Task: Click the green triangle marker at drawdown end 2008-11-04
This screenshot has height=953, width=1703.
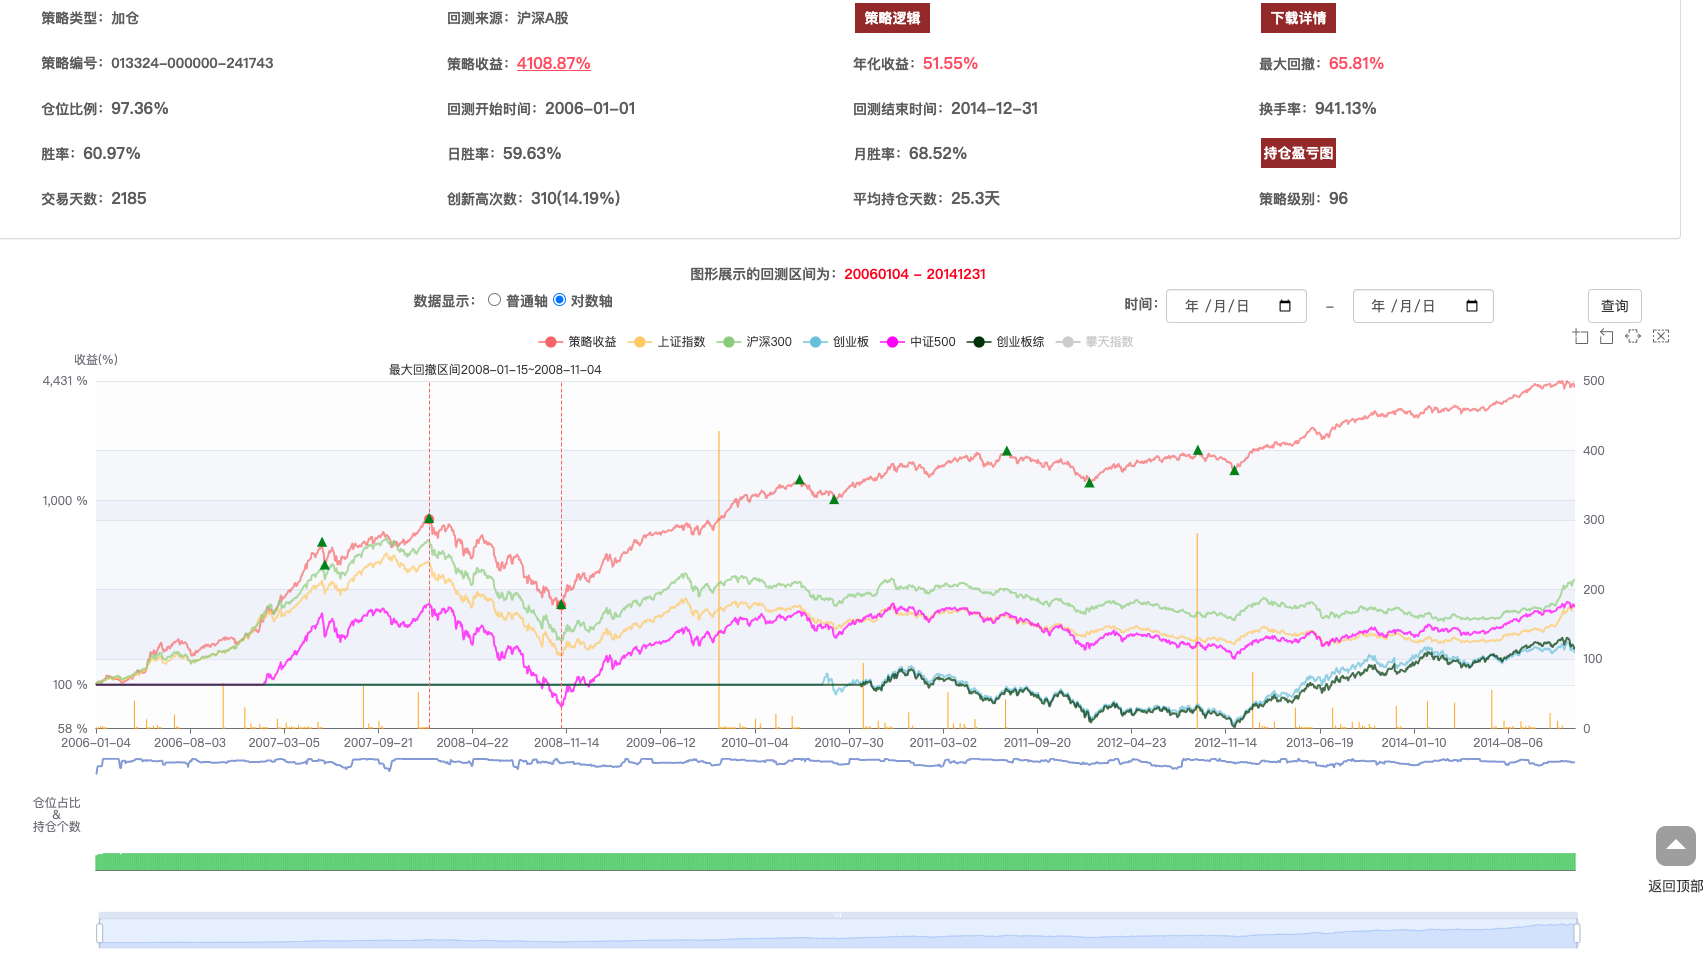Action: coord(561,605)
